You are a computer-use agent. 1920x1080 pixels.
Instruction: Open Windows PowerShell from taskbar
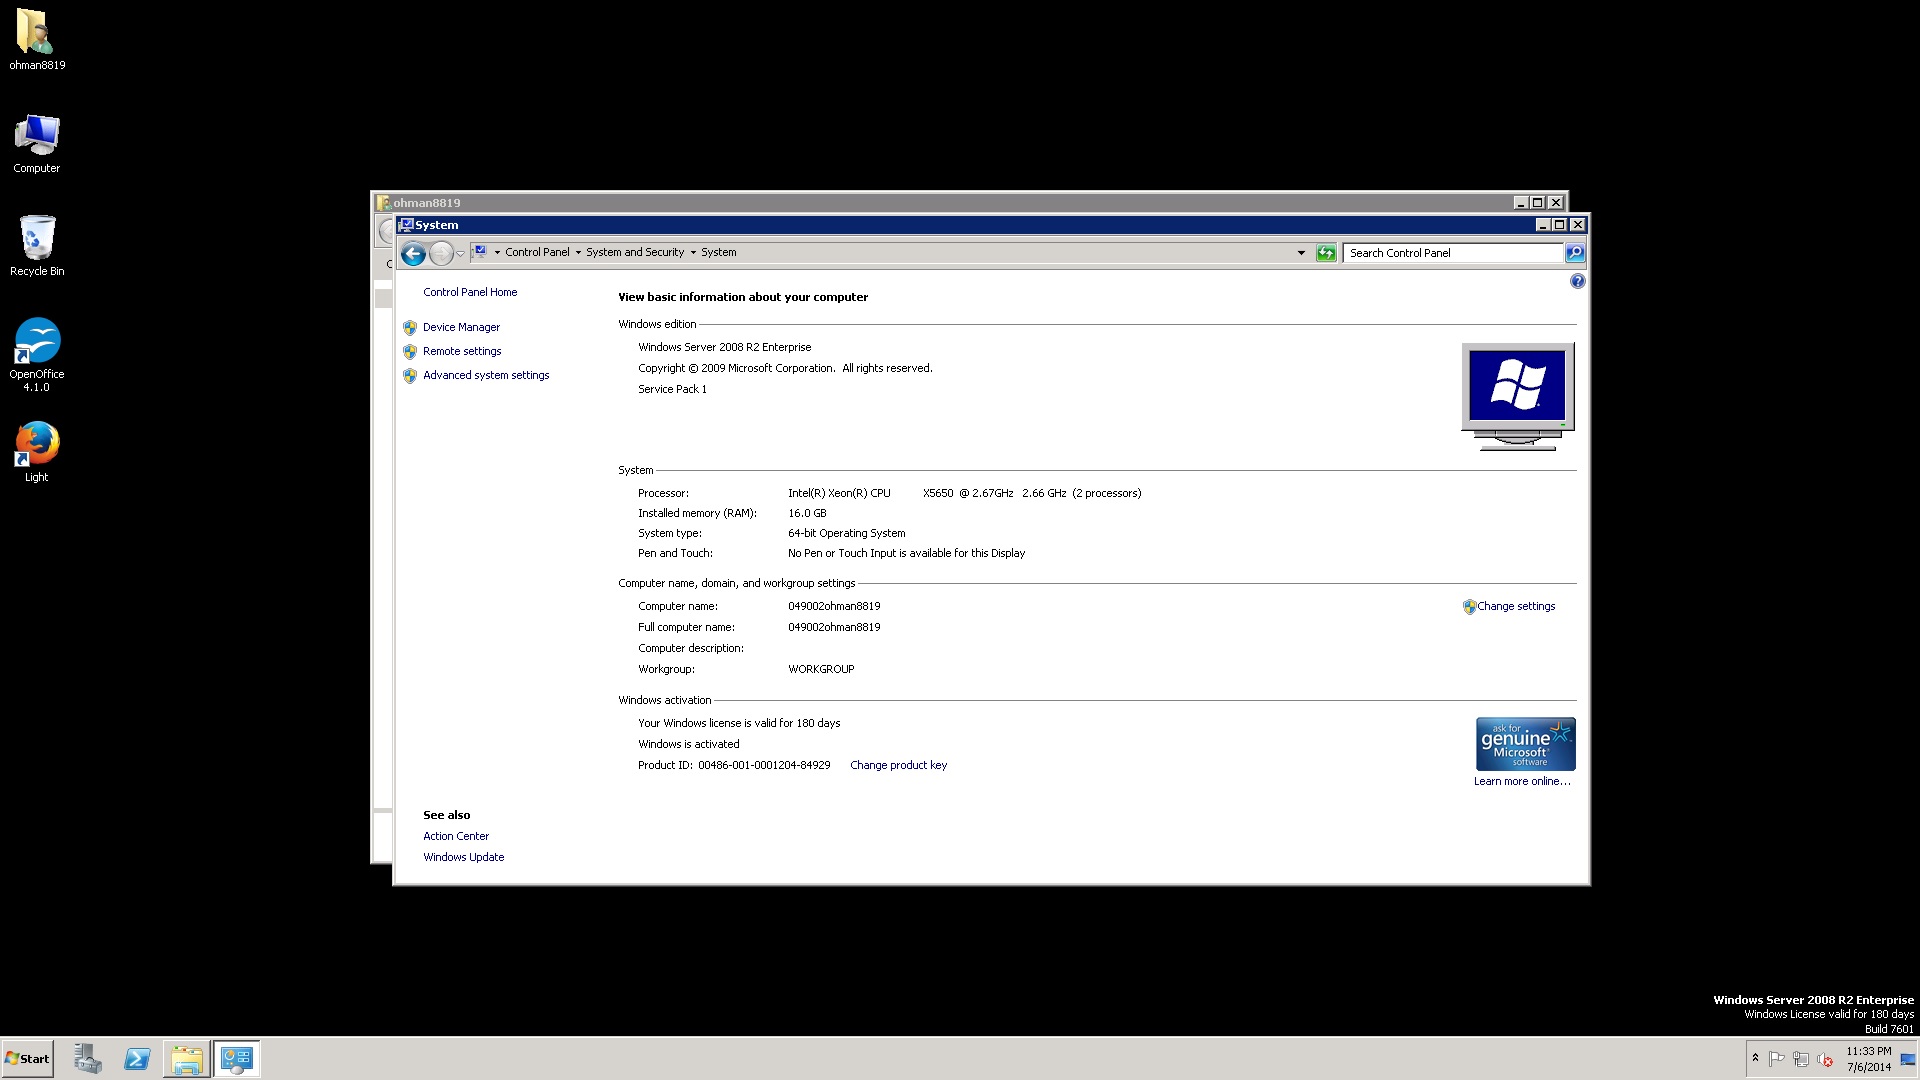pyautogui.click(x=137, y=1059)
